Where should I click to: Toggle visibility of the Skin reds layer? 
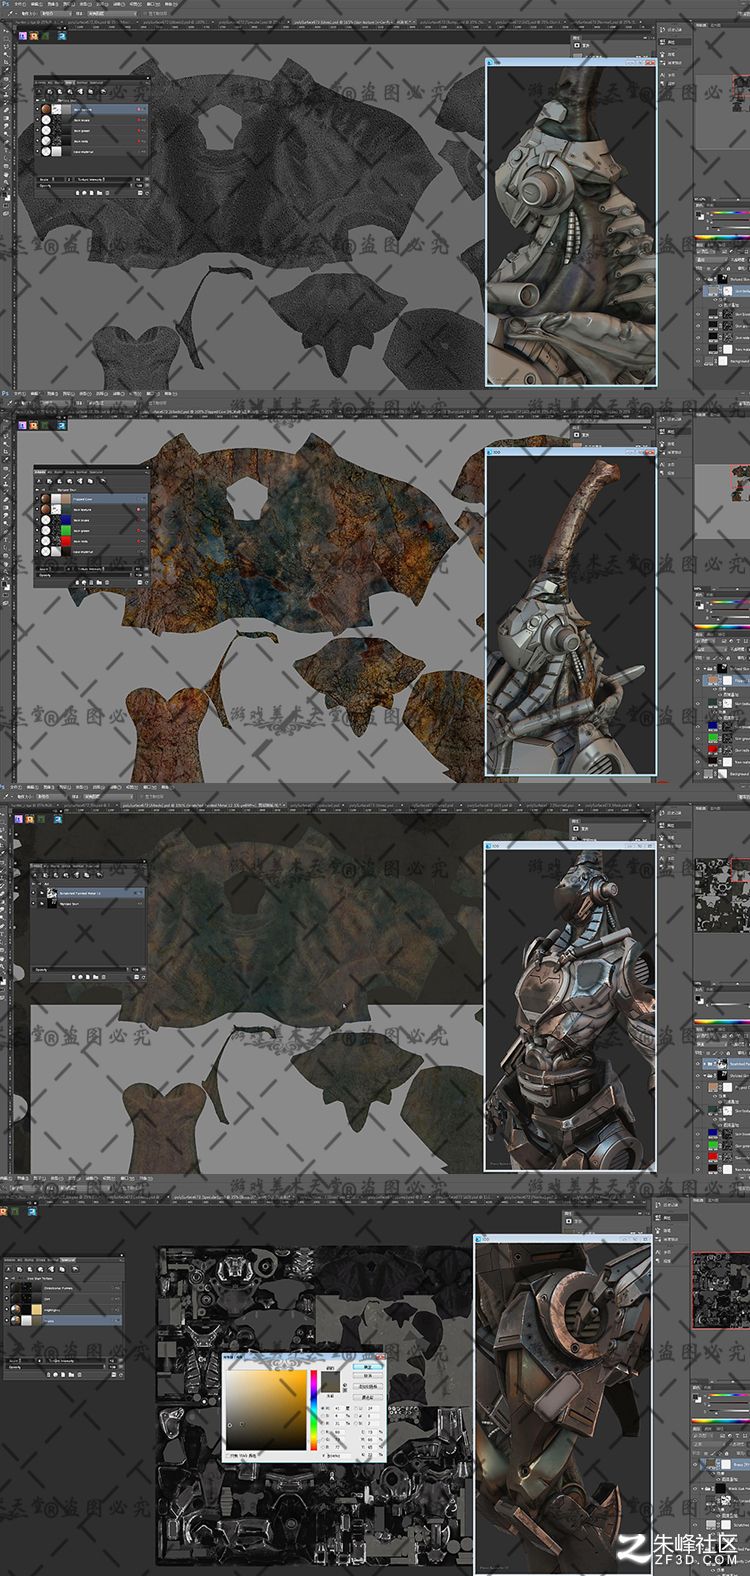[37, 541]
